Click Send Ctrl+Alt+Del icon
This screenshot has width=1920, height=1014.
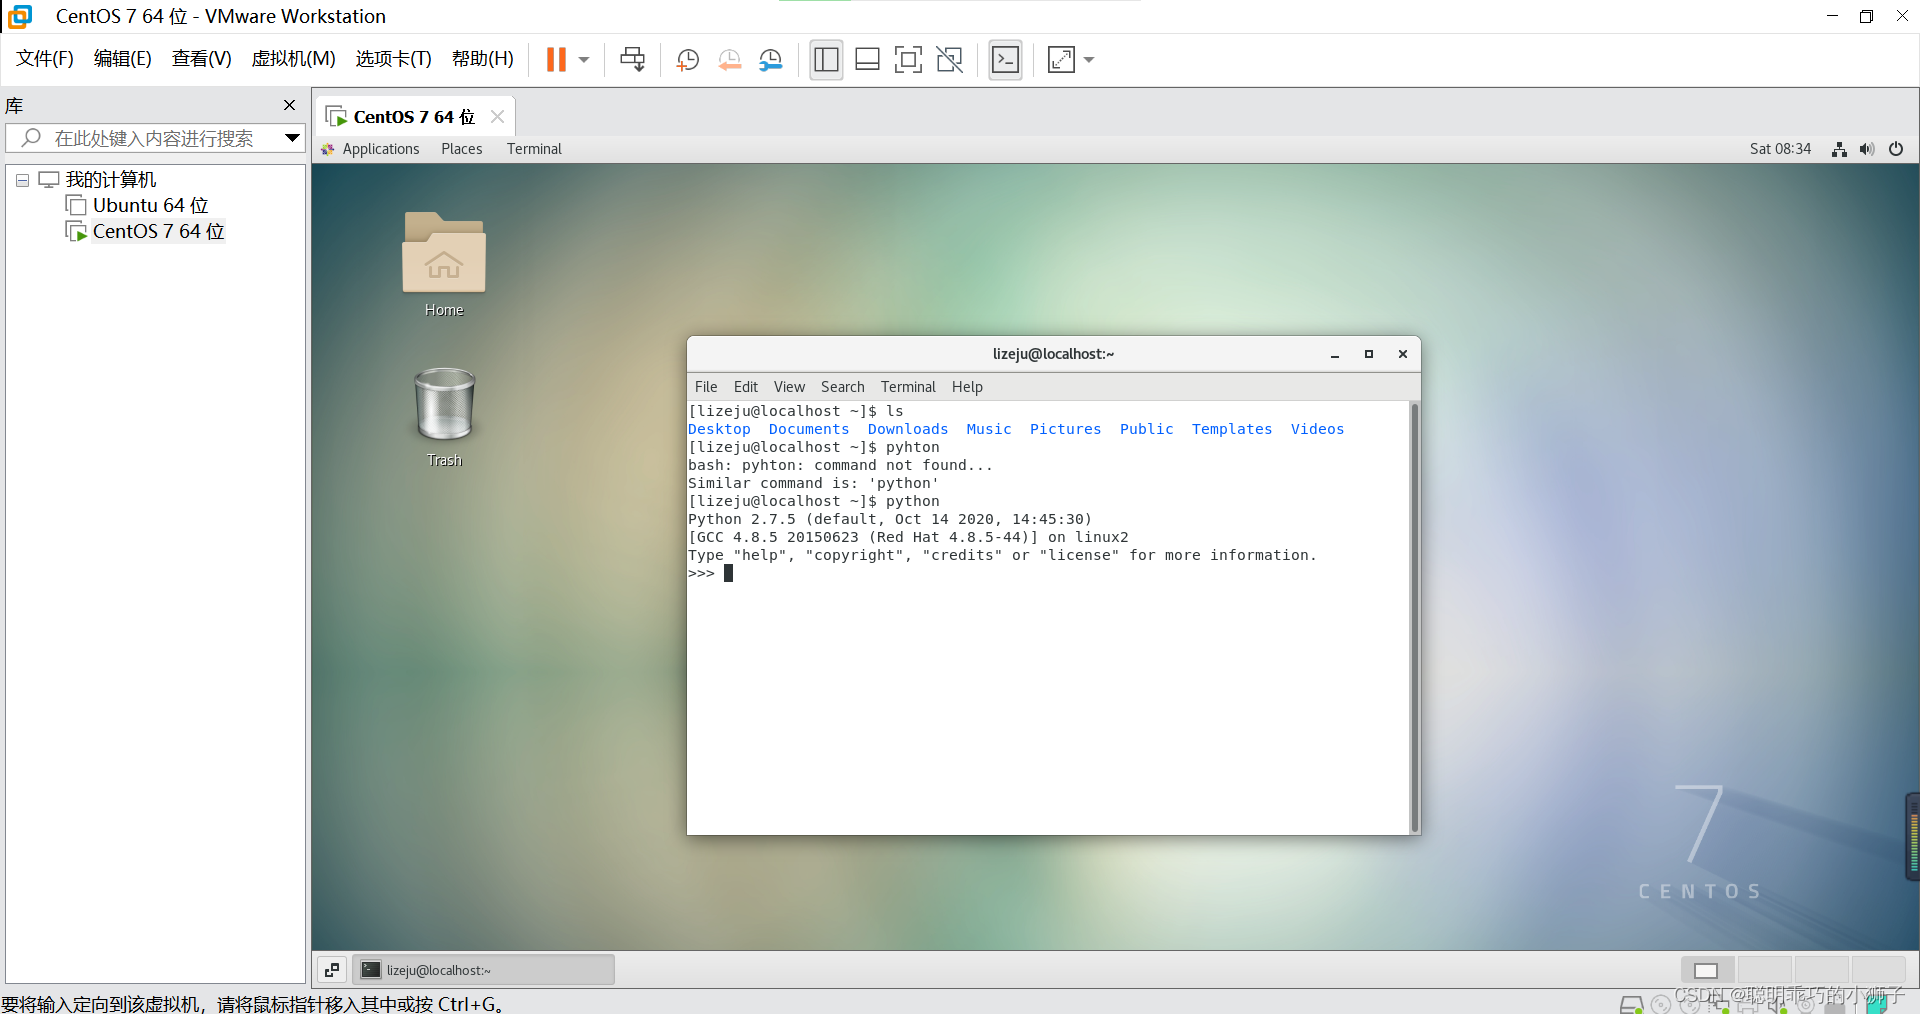(x=632, y=60)
